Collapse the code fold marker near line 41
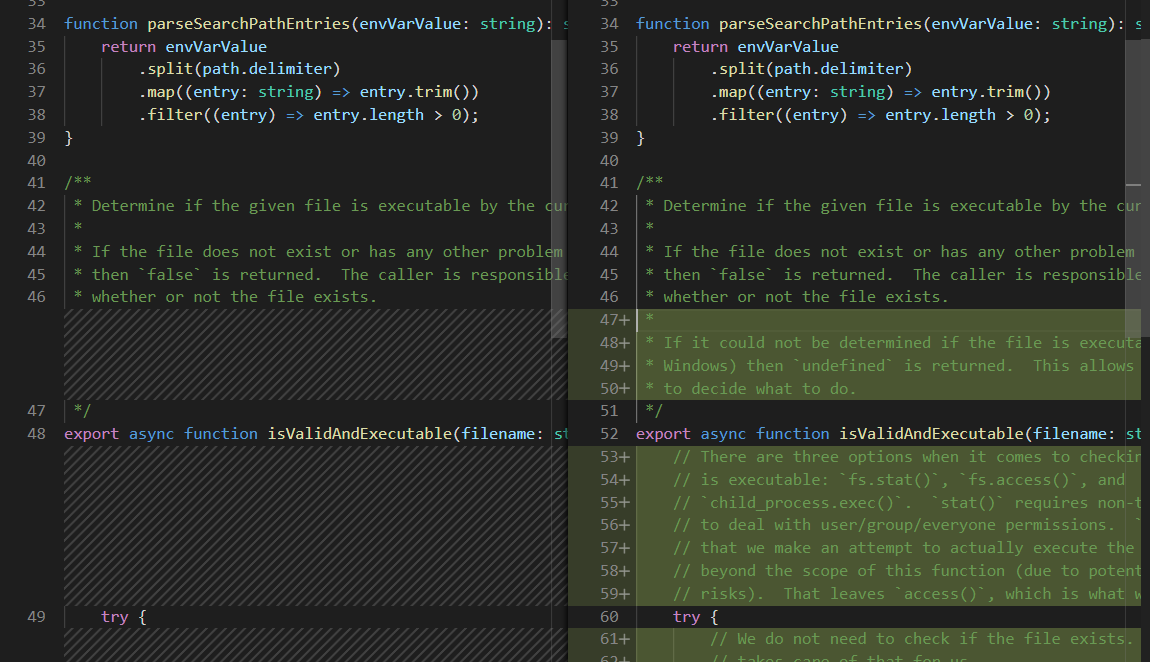1150x662 pixels. coord(52,182)
